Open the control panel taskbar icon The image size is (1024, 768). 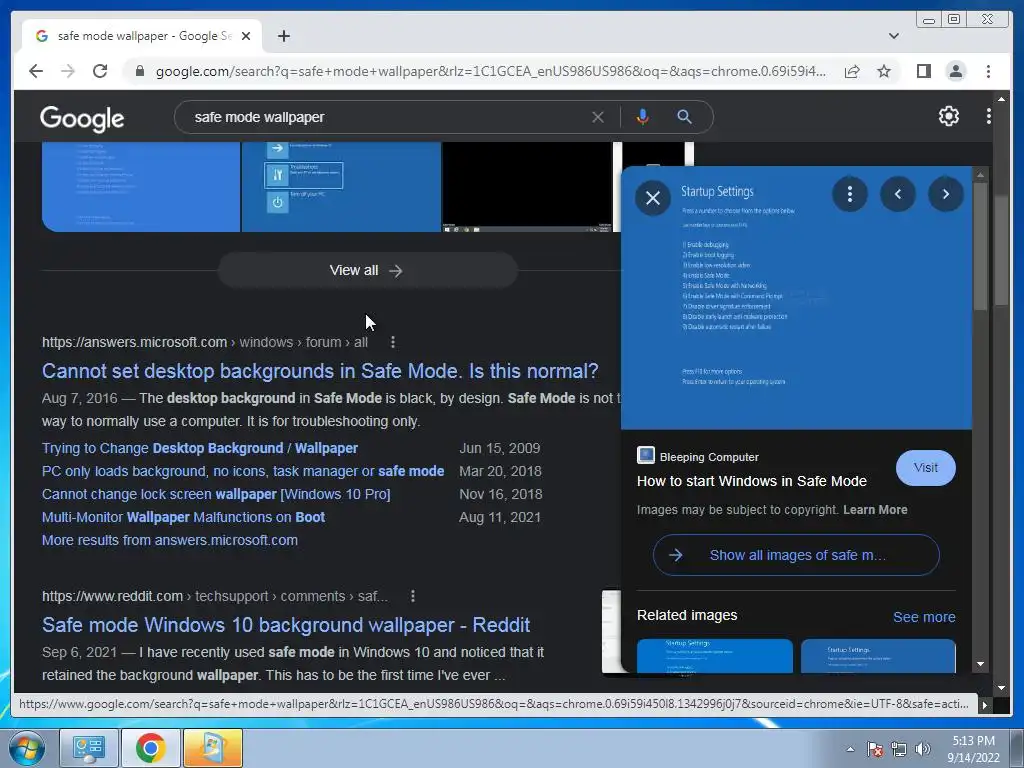click(89, 748)
